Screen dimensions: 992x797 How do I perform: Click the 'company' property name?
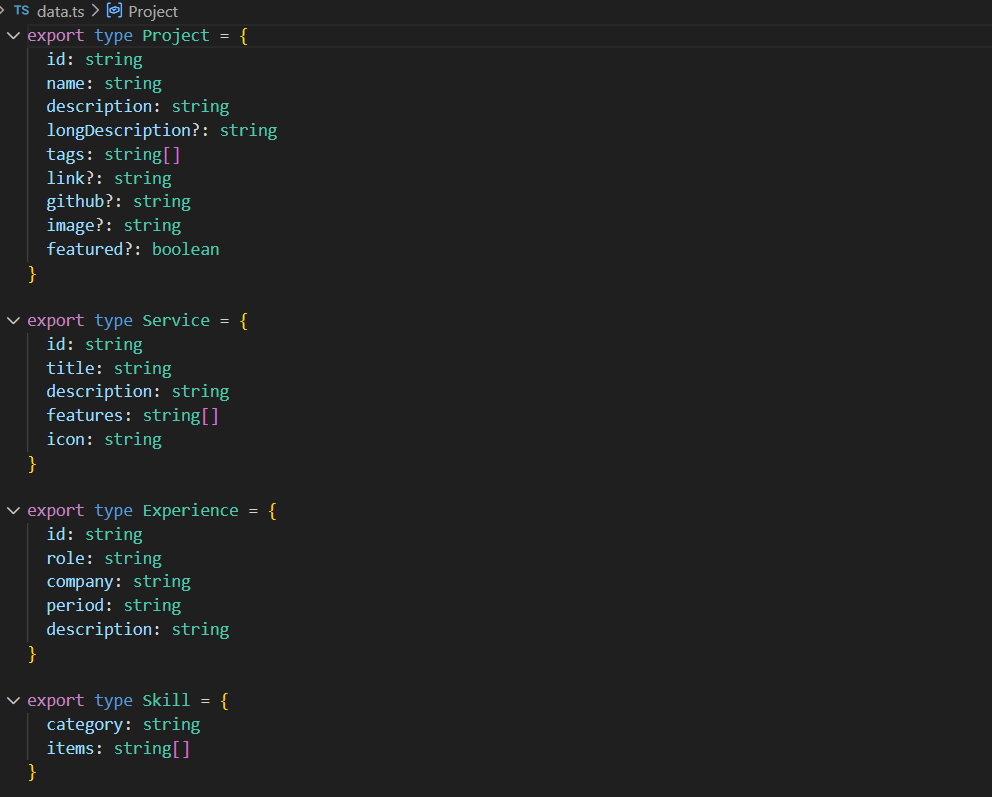(80, 582)
